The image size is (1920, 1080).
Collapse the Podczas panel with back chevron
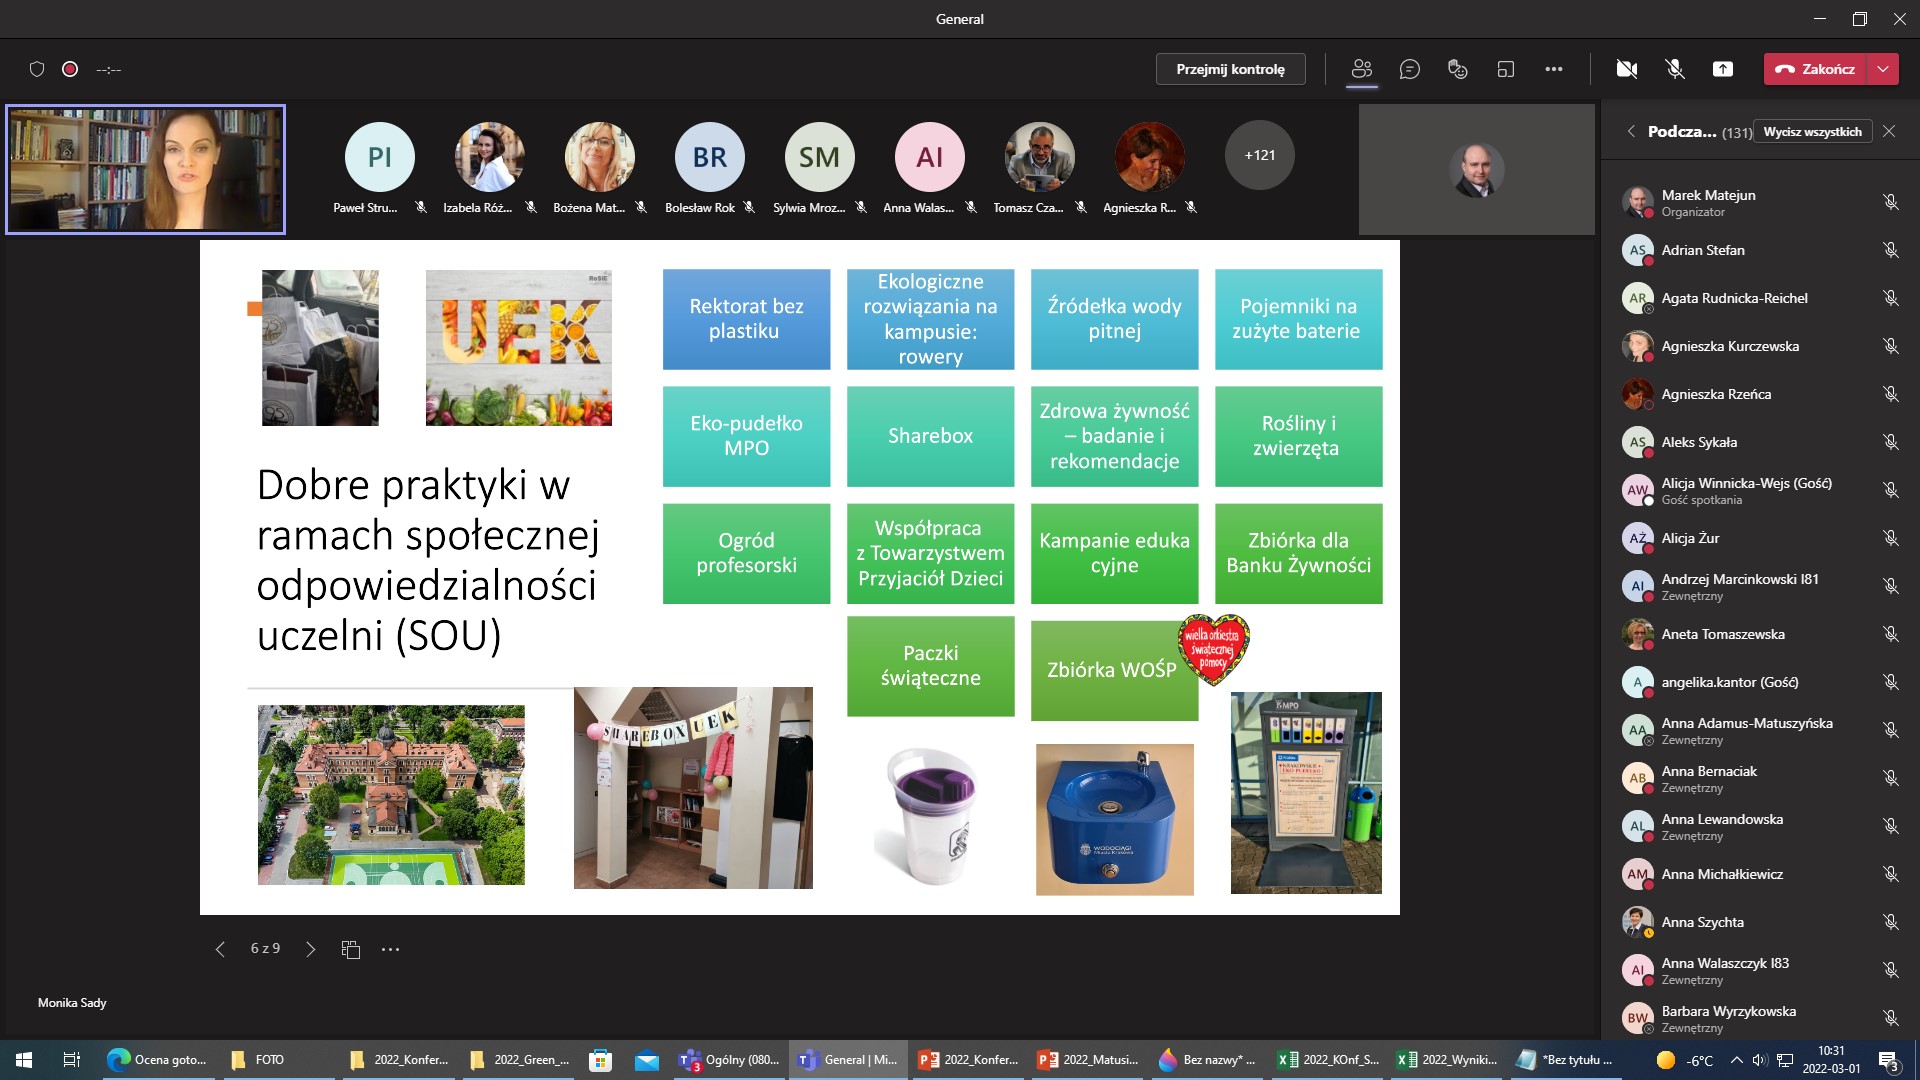(x=1631, y=131)
